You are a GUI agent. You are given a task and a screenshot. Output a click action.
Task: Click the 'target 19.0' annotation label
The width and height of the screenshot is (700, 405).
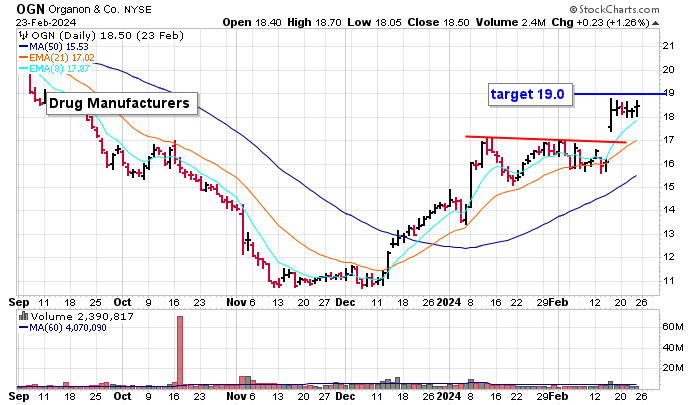[x=530, y=94]
